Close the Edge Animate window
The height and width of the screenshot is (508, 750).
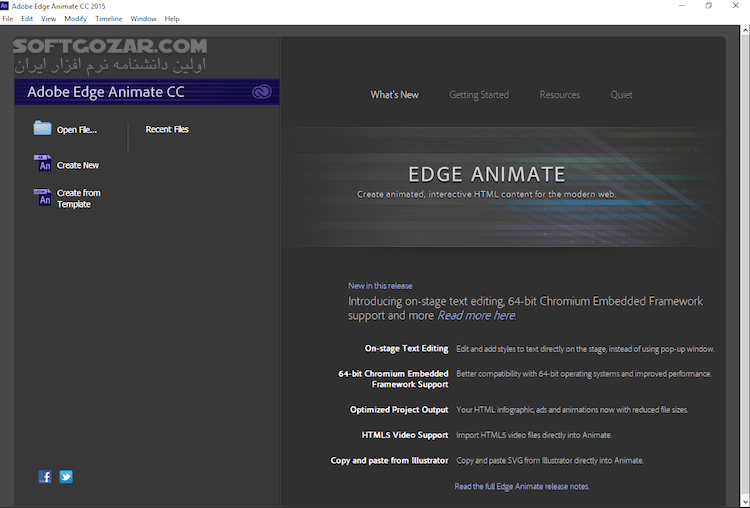(736, 6)
